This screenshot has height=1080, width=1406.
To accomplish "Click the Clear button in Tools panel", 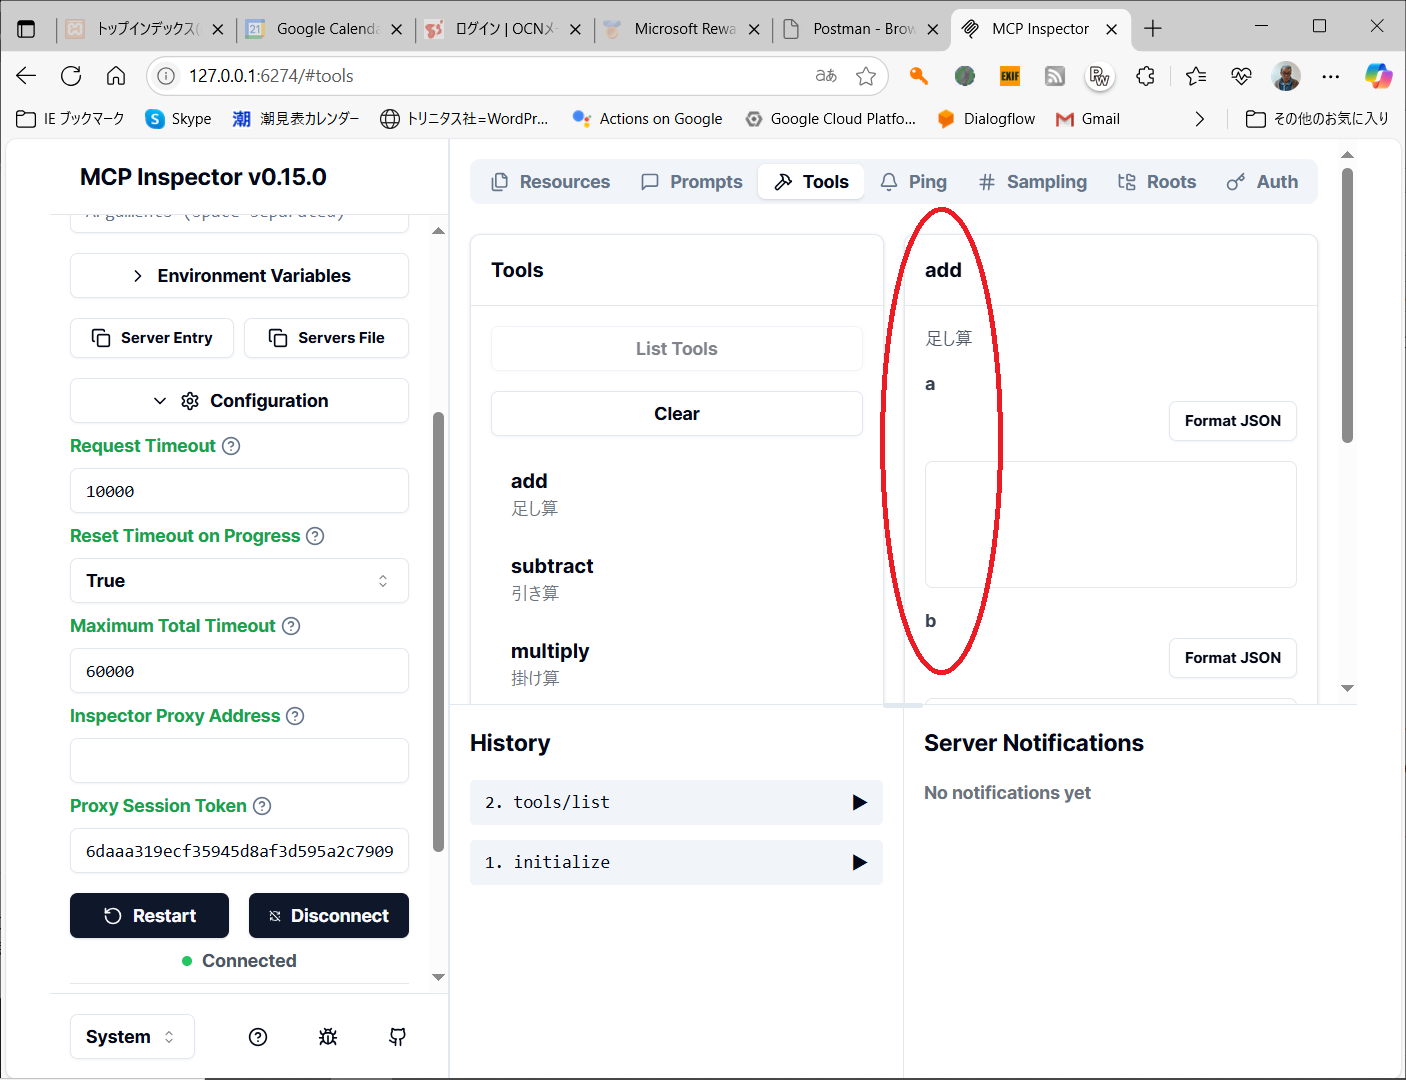I will tap(676, 414).
